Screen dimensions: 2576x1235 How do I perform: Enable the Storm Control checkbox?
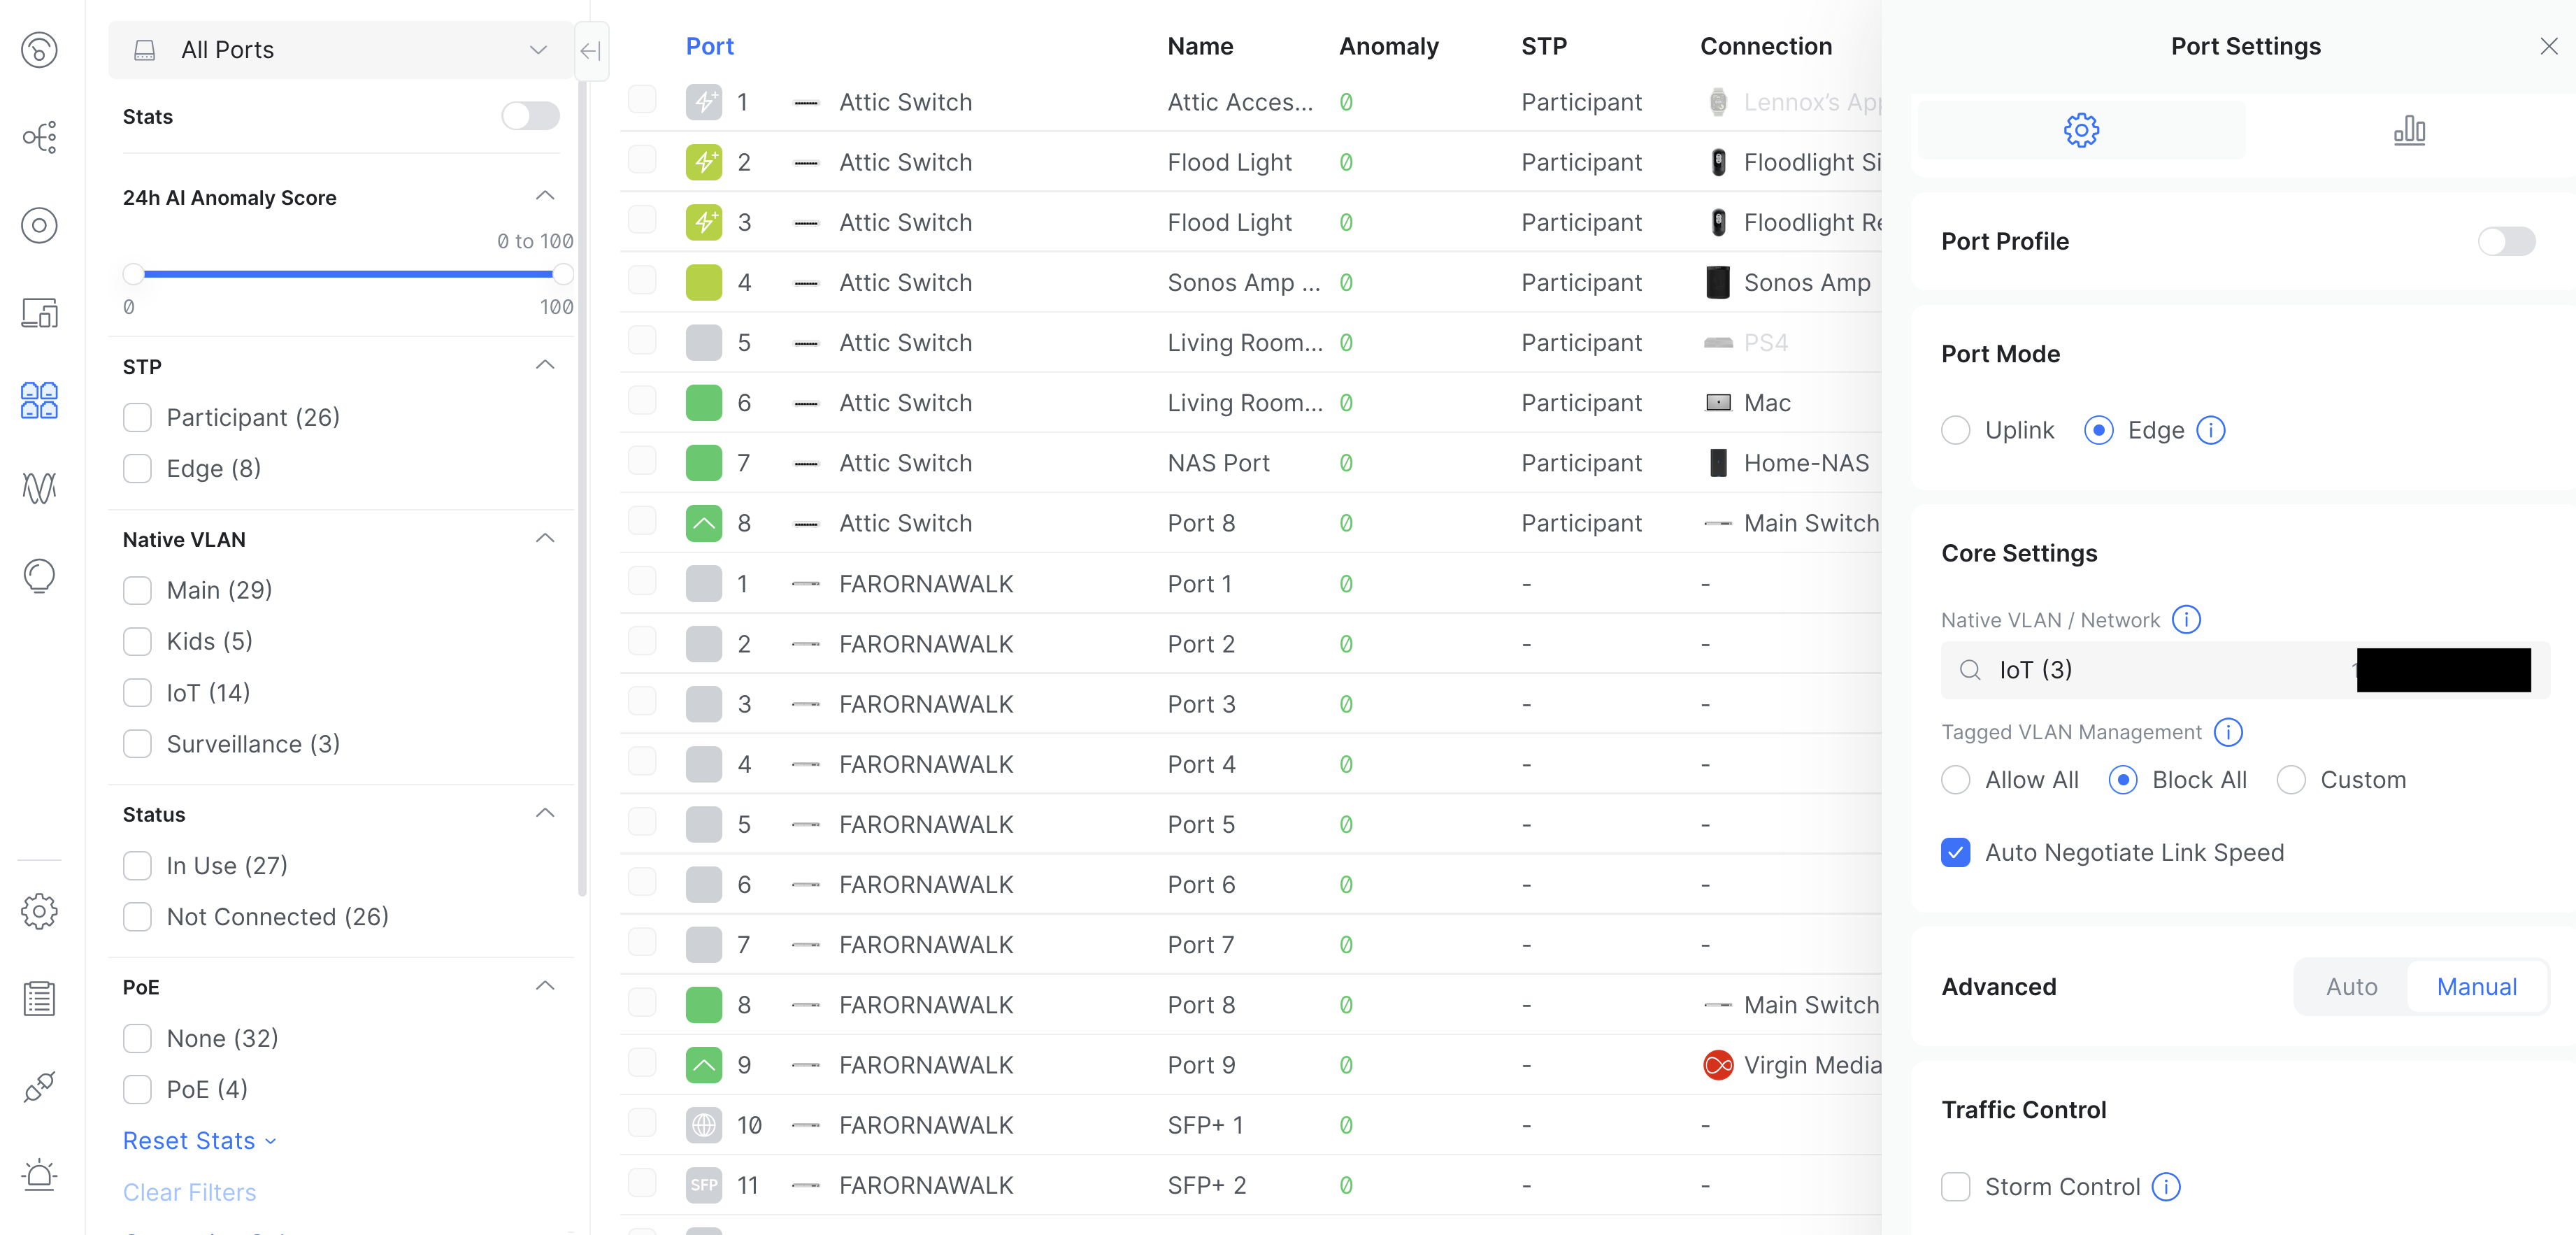click(x=1956, y=1187)
